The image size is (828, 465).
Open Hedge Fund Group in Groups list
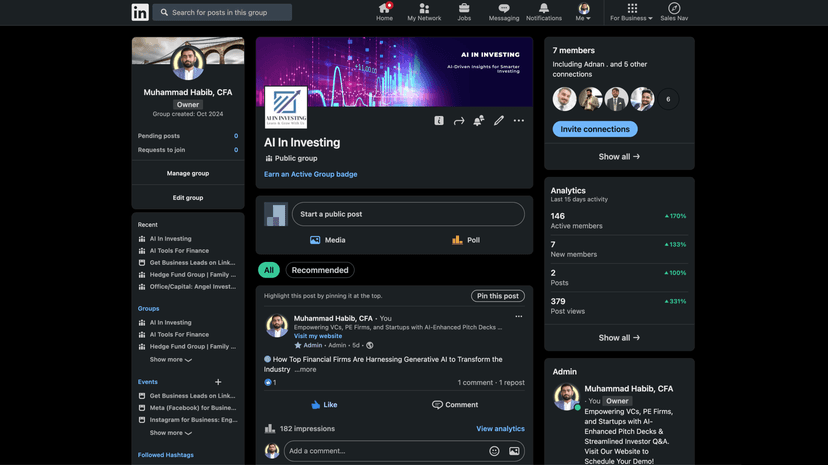coord(193,347)
